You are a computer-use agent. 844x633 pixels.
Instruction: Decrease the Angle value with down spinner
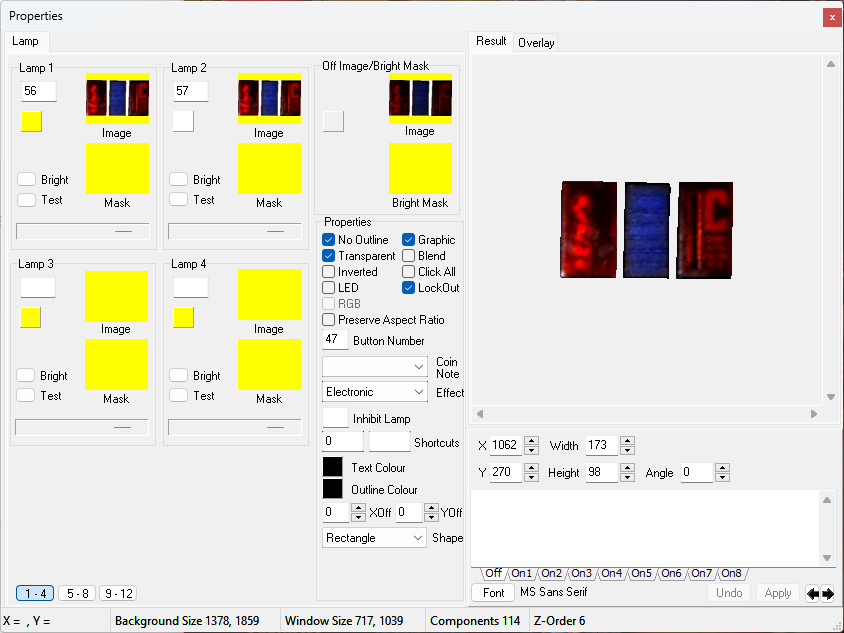coord(723,477)
